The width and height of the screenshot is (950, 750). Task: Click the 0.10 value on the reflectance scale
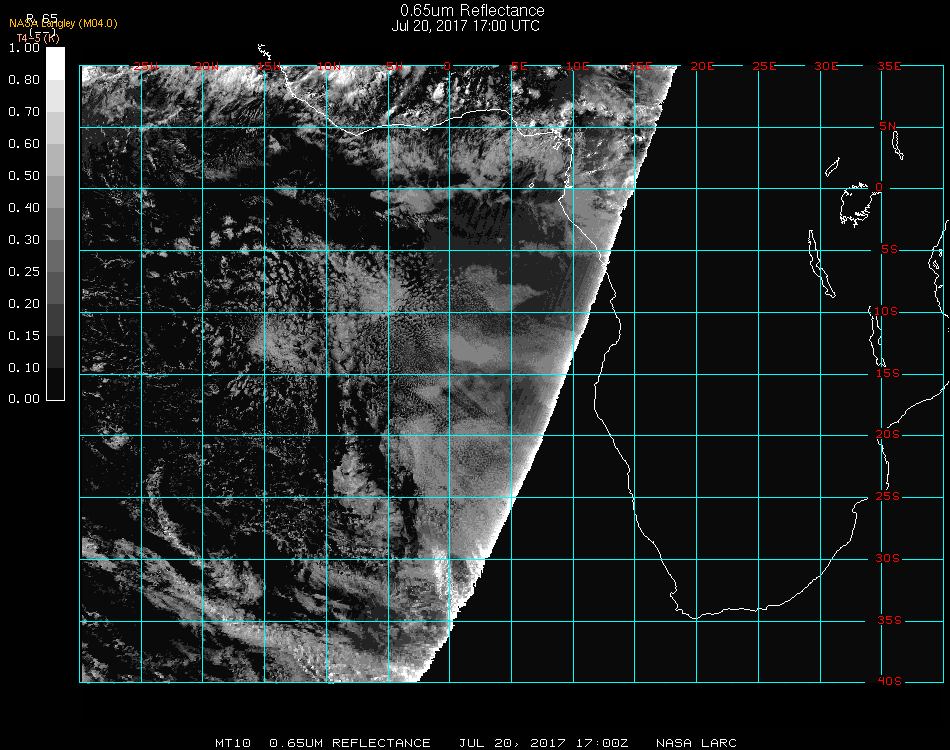[24, 368]
